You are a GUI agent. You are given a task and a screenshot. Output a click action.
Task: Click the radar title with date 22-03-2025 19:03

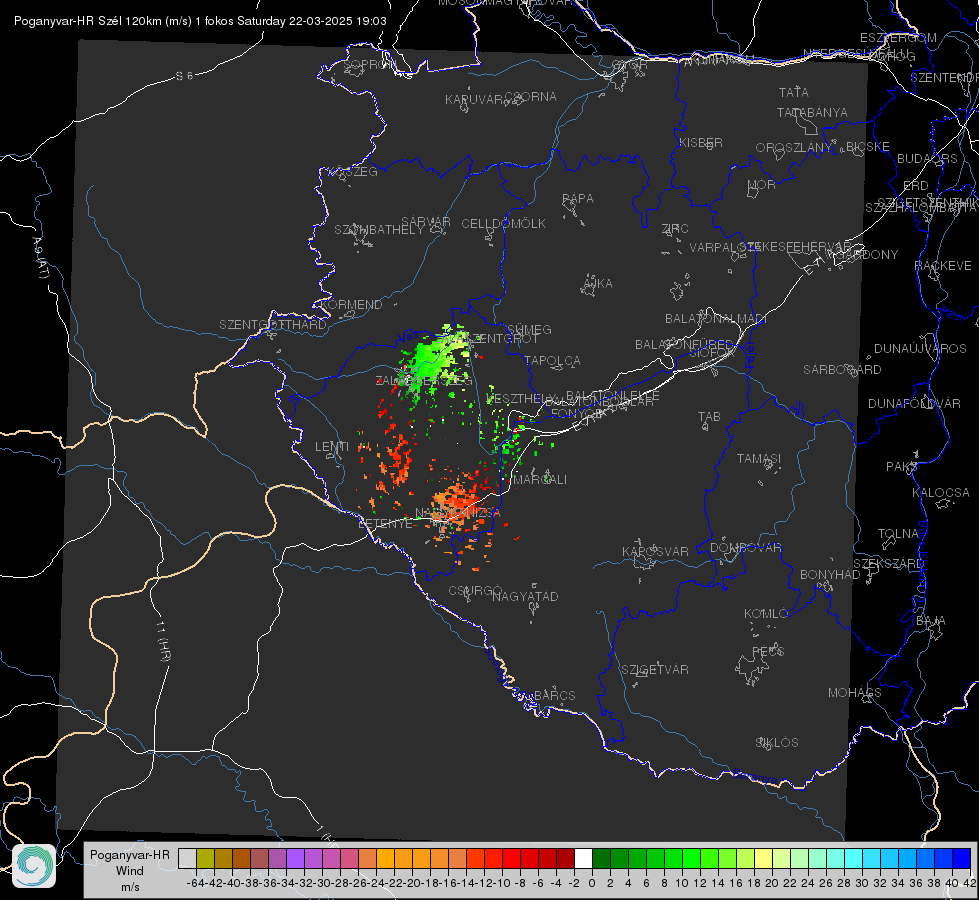pos(200,21)
